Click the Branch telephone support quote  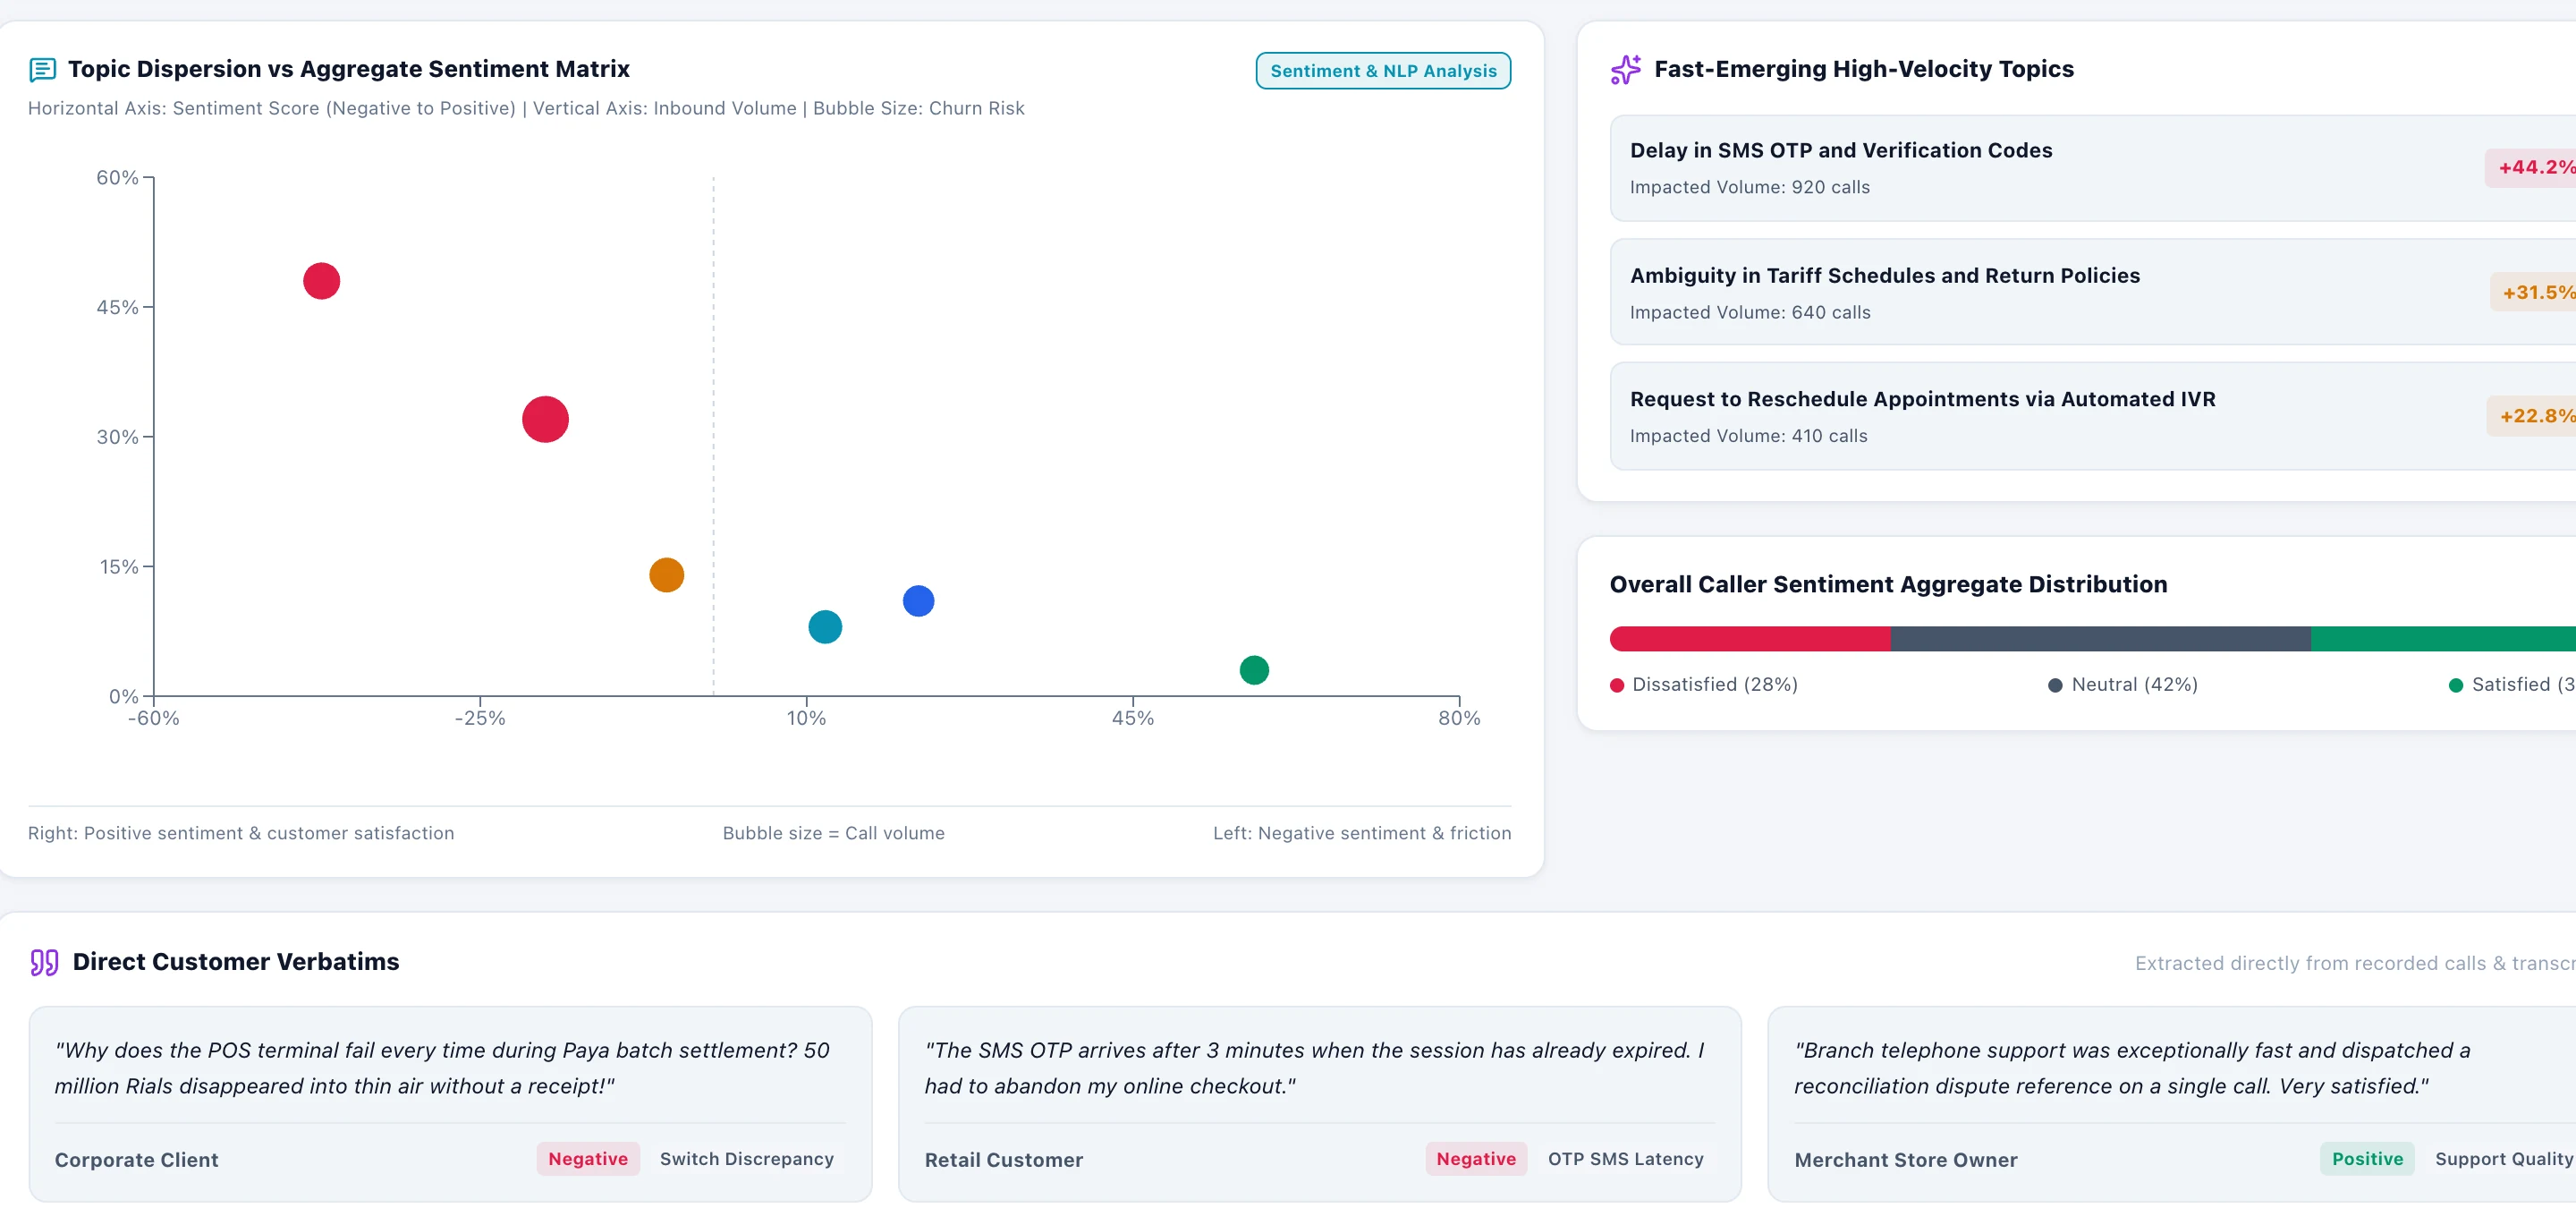click(x=2132, y=1068)
